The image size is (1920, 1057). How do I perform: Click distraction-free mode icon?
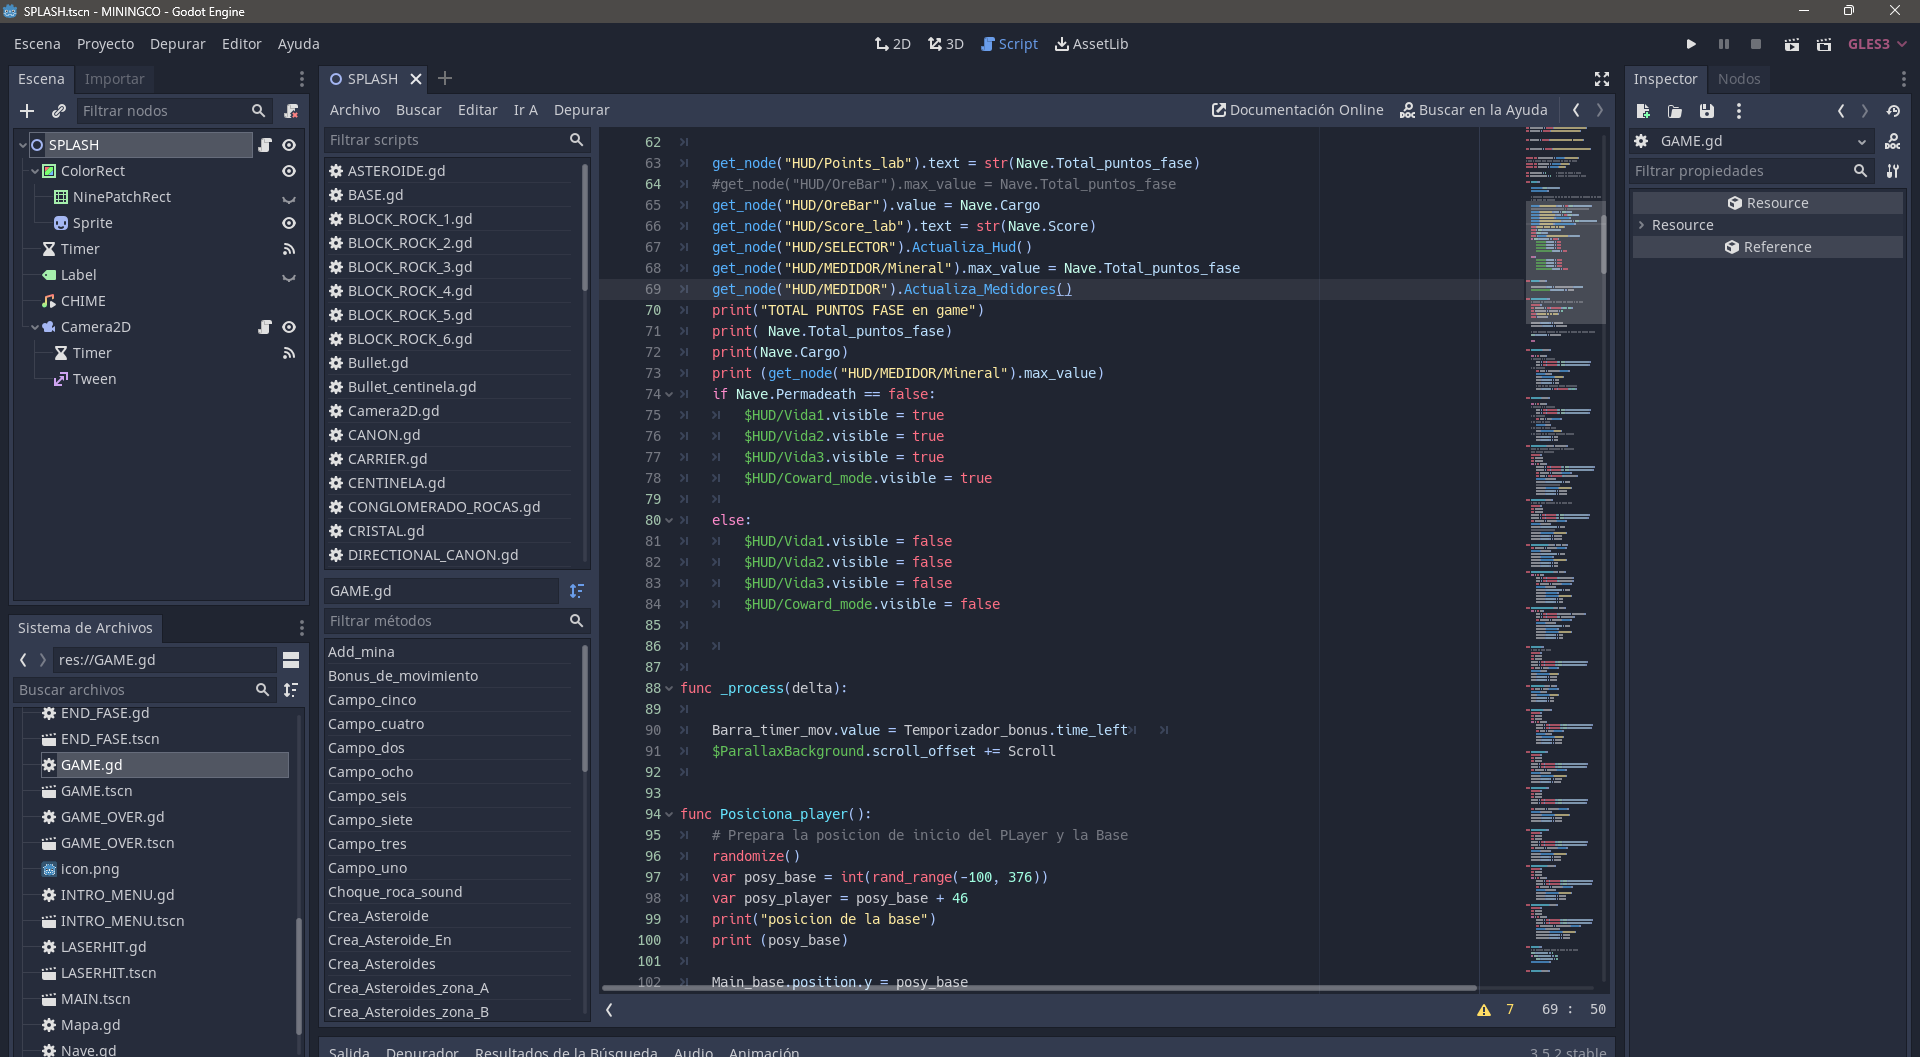[x=1601, y=79]
